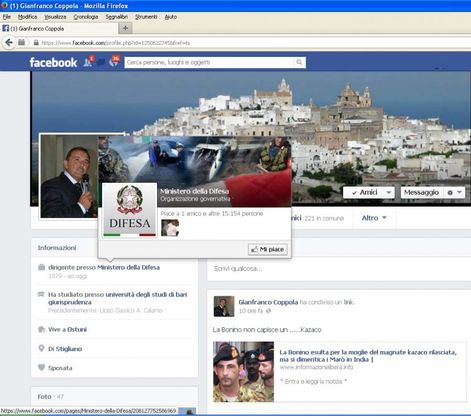Open the DIFESA page logo in the hover card
The image size is (471, 416).
point(129,210)
